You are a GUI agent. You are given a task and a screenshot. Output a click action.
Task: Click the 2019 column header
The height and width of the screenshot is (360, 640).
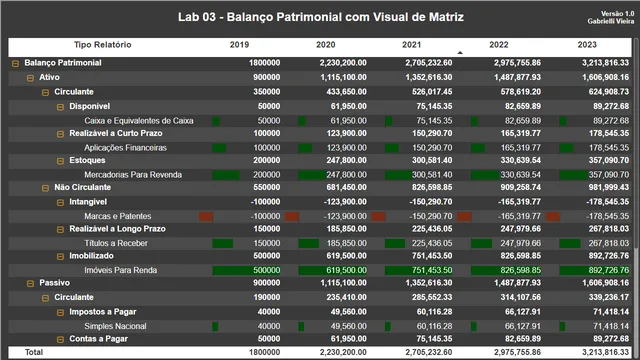[239, 45]
